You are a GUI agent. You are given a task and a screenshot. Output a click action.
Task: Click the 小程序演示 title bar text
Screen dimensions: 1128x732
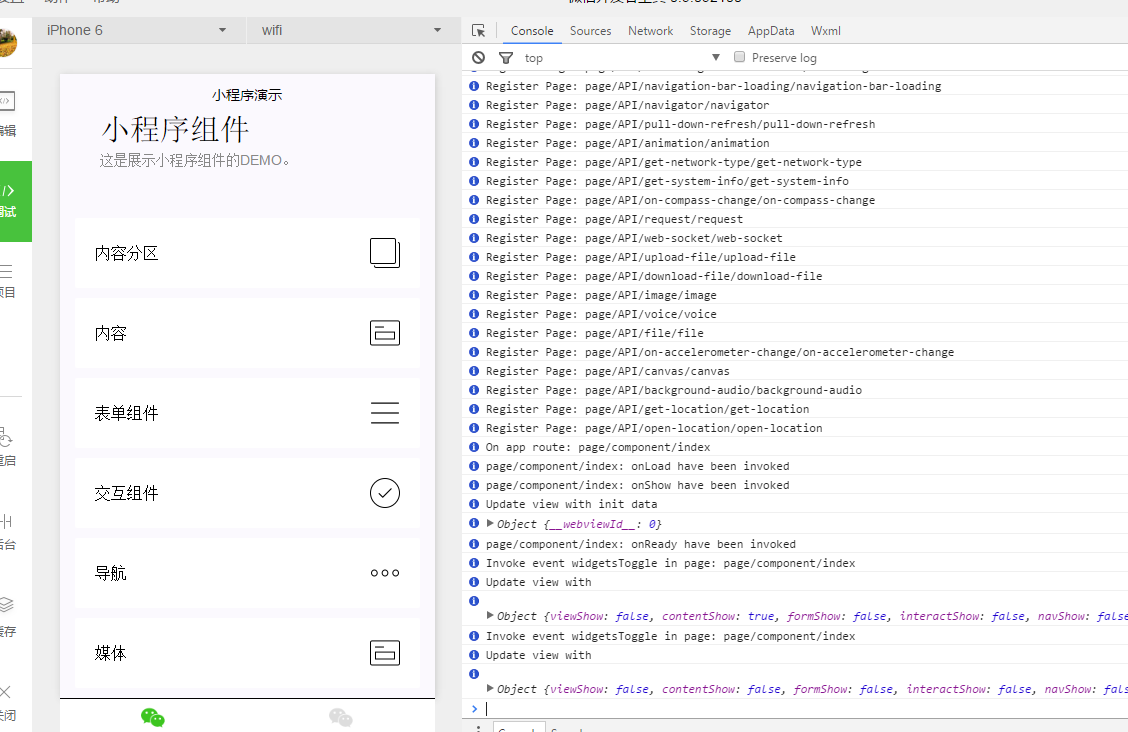coord(247,95)
